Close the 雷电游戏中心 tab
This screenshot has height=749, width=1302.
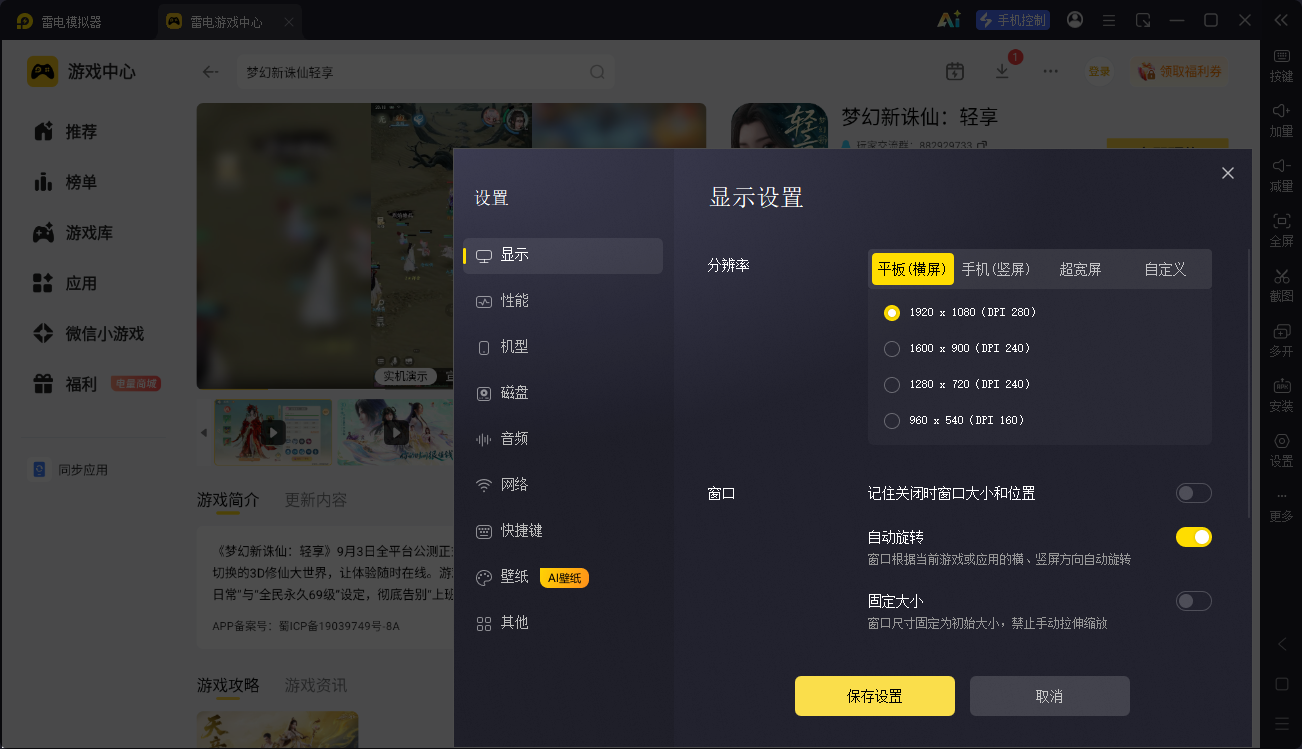pyautogui.click(x=288, y=21)
